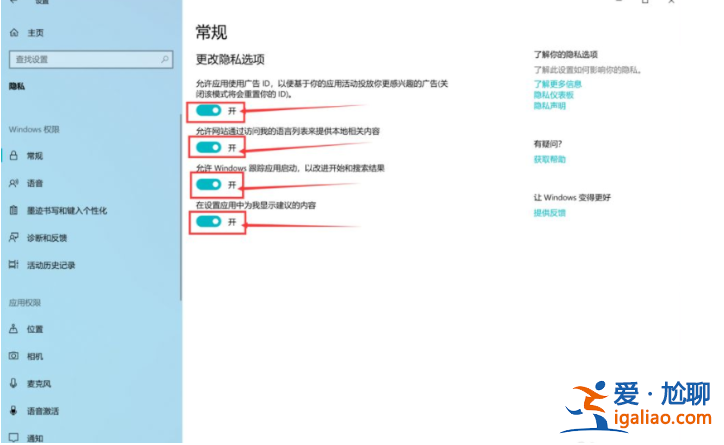The width and height of the screenshot is (724, 445).
Task: Click the timeline icon for 活动历史记录
Action: [14, 265]
